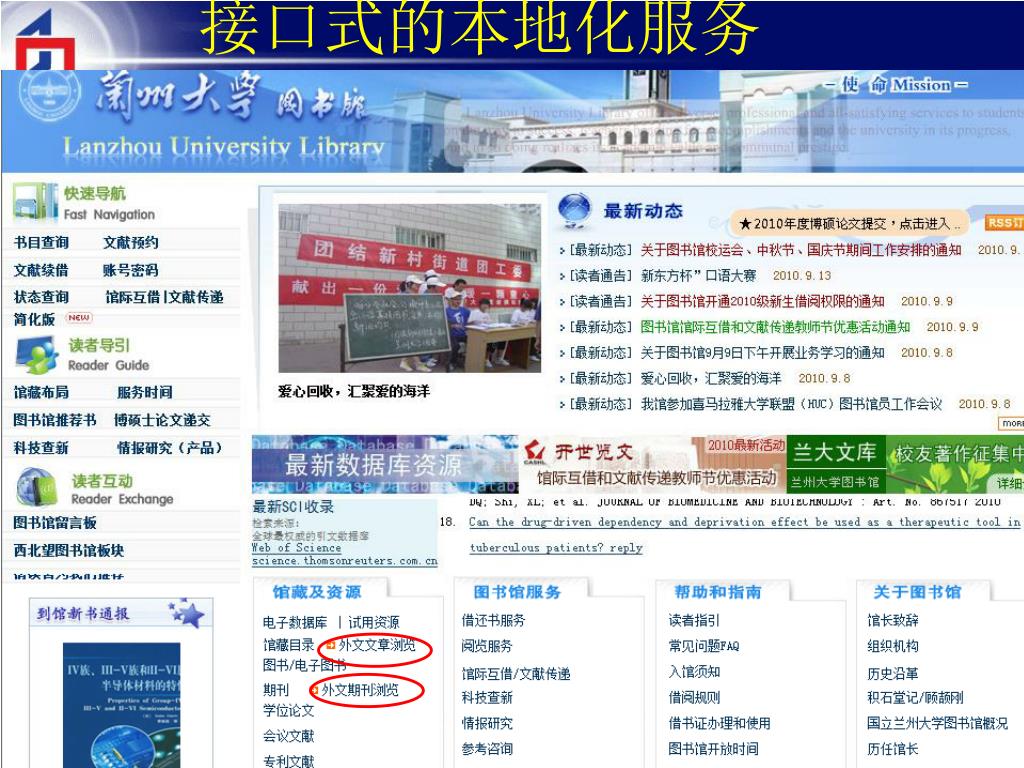Open 账号密码 link

coord(131,270)
